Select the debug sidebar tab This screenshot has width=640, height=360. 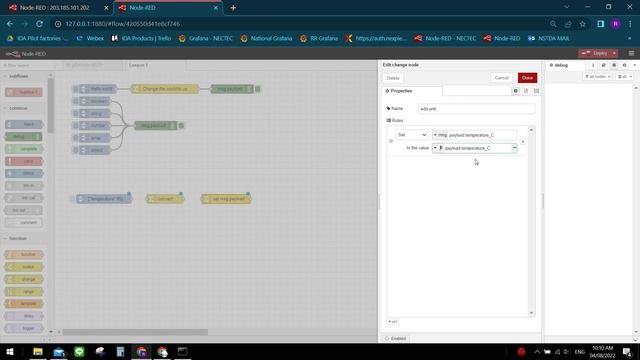(559, 65)
